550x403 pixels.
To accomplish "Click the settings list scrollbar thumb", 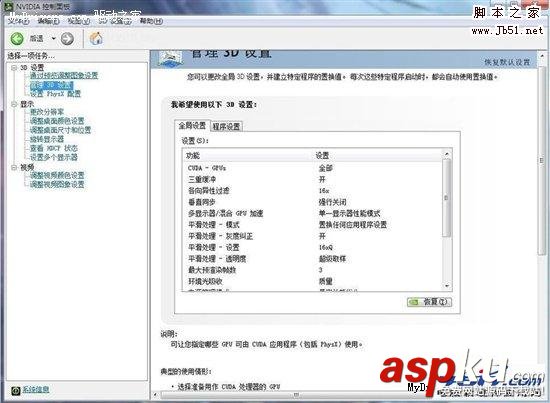I will point(447,198).
